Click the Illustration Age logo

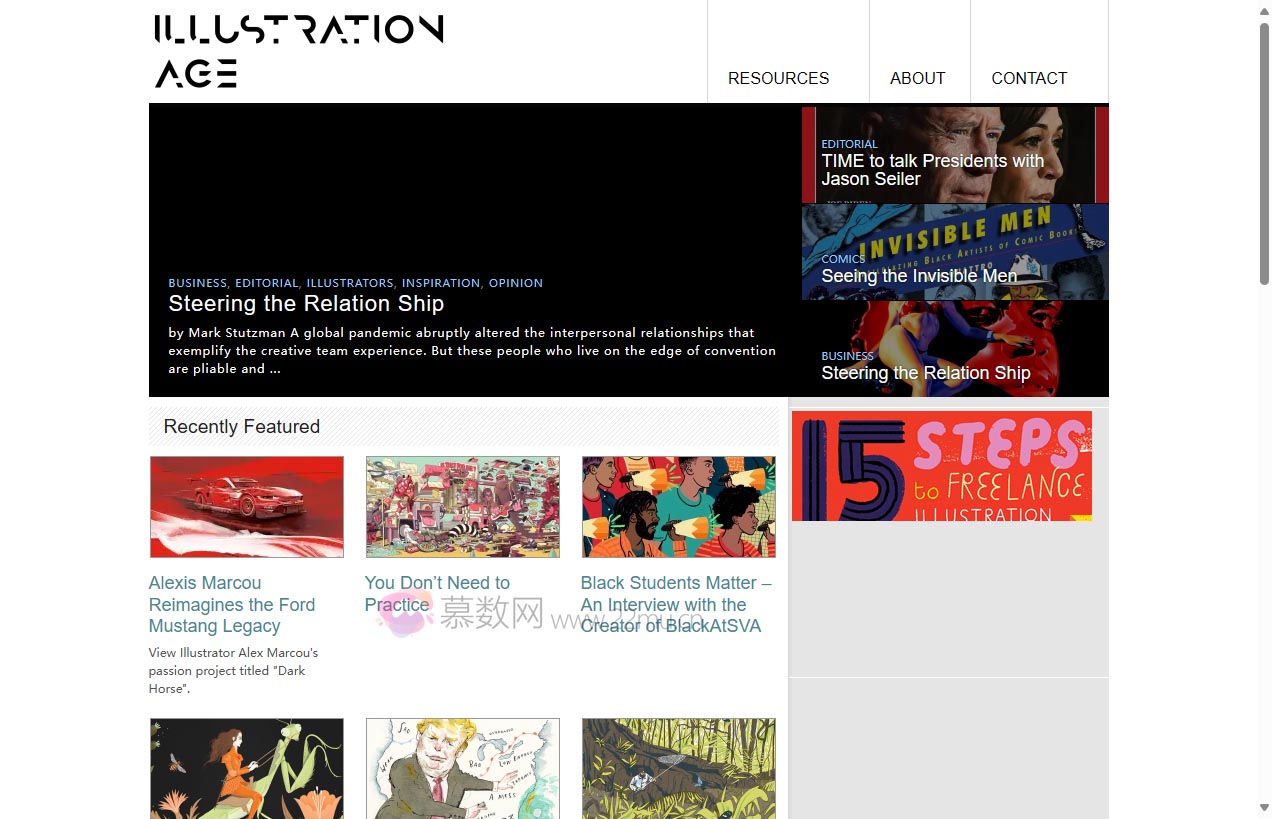point(297,48)
